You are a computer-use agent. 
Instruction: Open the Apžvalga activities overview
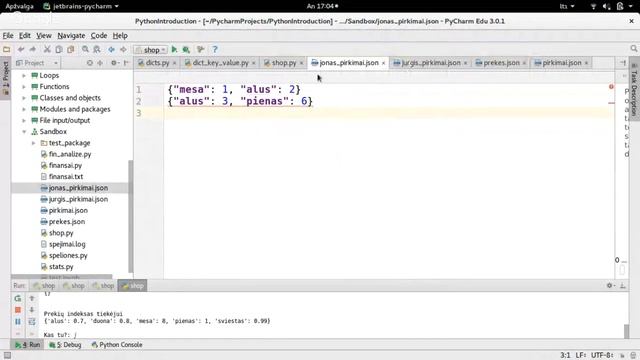[x=19, y=6]
